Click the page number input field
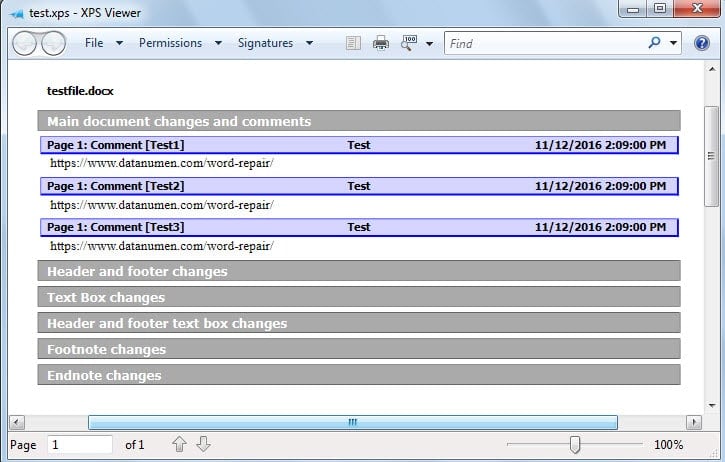 (79, 444)
